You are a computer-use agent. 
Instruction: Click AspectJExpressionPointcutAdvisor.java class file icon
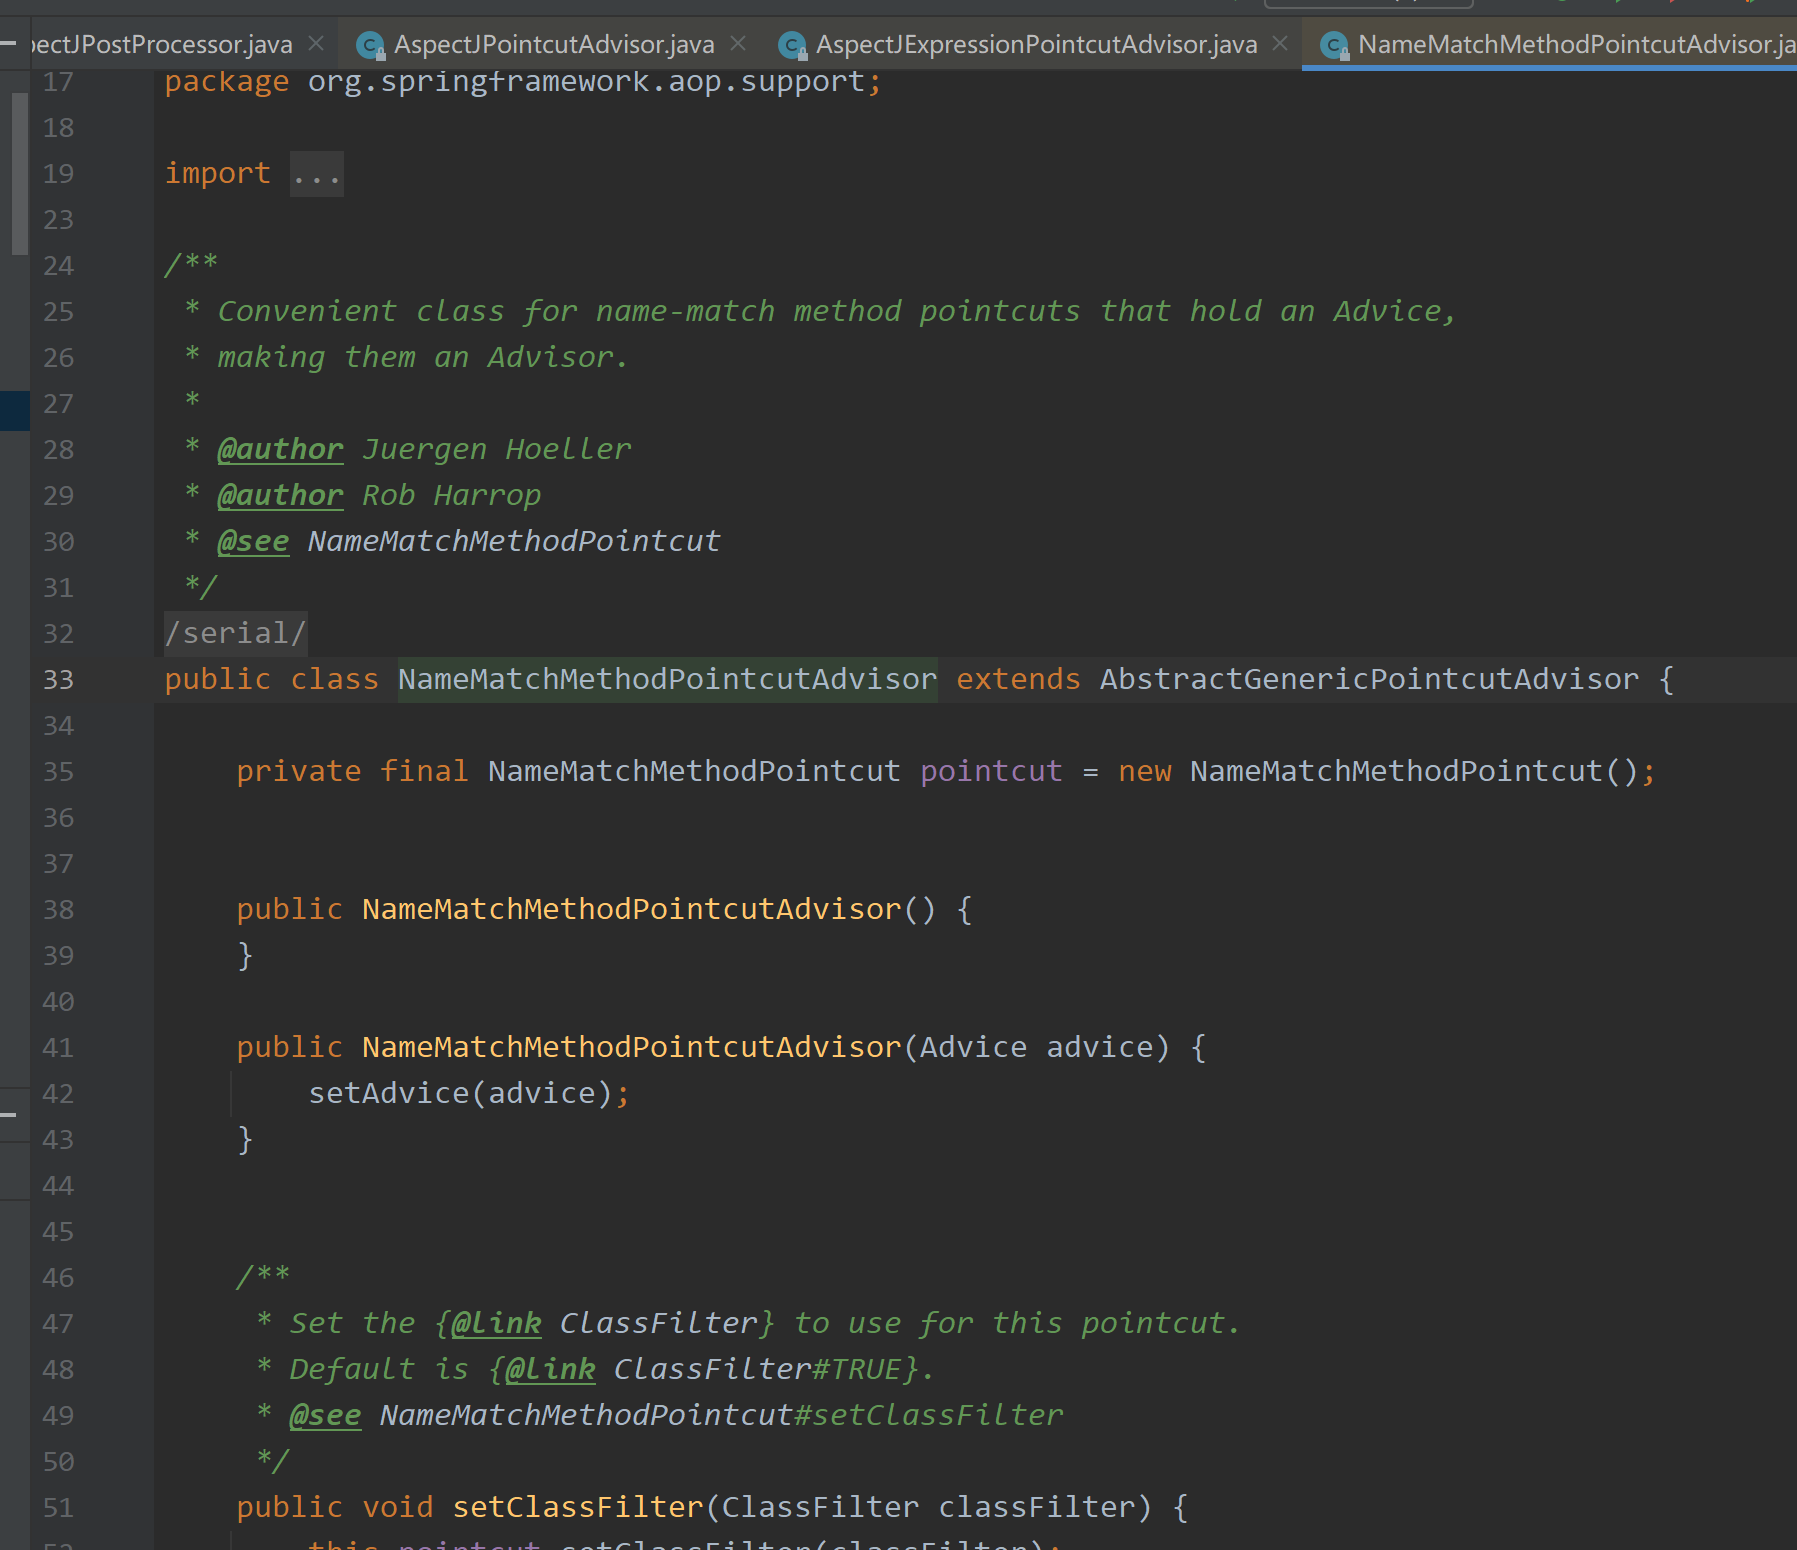794,45
